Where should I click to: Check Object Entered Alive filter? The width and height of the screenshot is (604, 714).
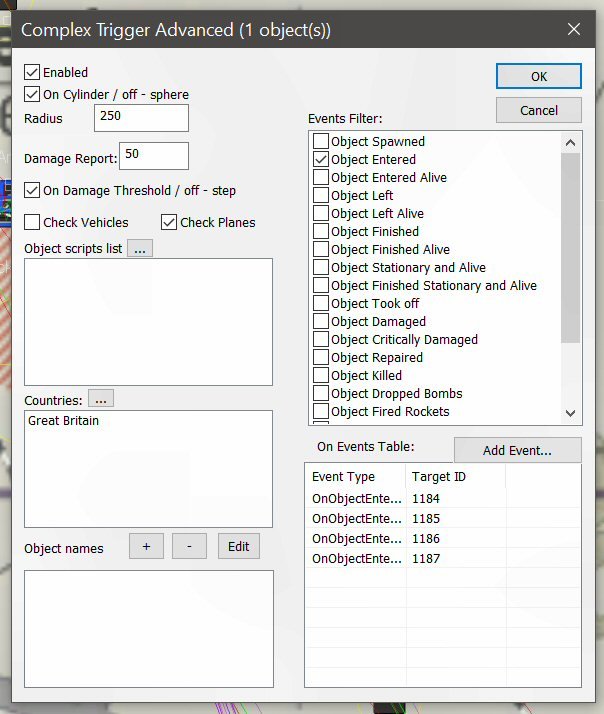[321, 177]
